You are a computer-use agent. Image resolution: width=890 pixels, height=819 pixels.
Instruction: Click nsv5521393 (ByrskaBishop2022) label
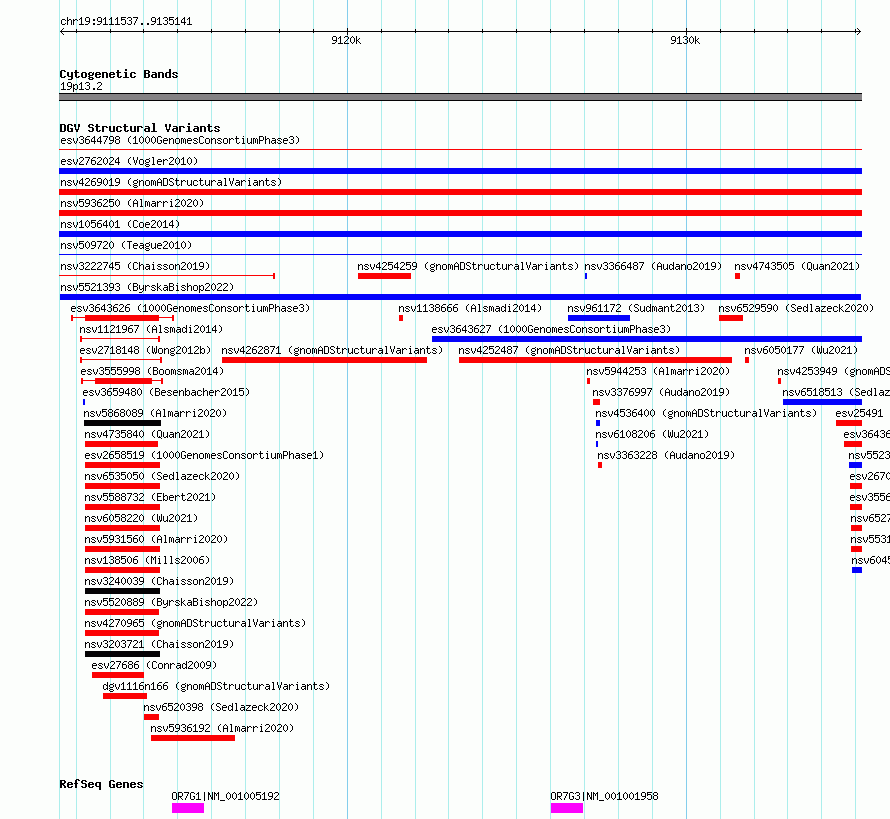coord(147,287)
